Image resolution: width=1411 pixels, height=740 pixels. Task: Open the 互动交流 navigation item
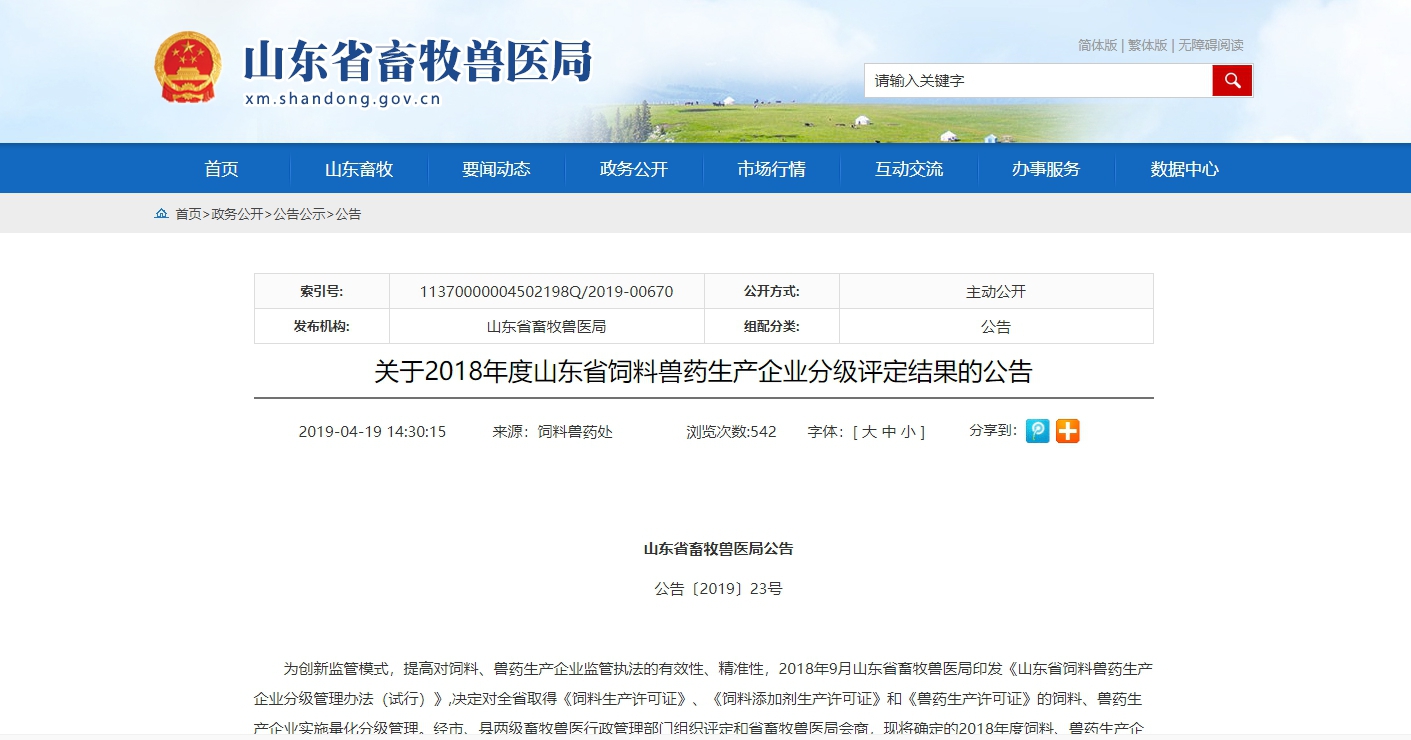[x=909, y=169]
